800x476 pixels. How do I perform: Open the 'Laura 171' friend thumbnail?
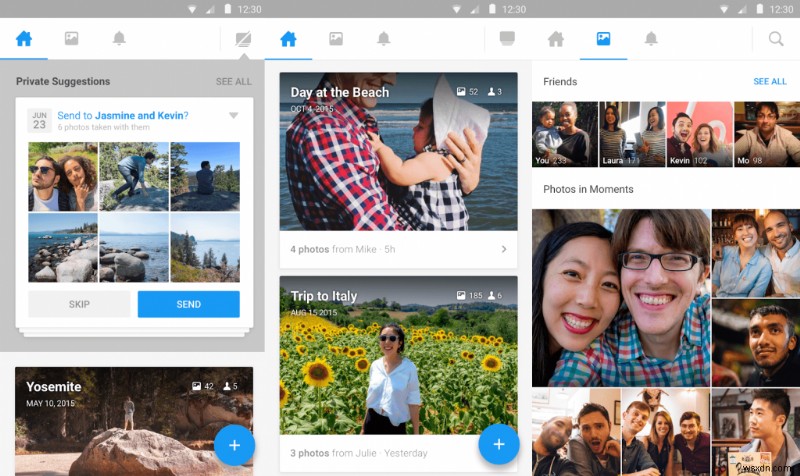coord(633,134)
